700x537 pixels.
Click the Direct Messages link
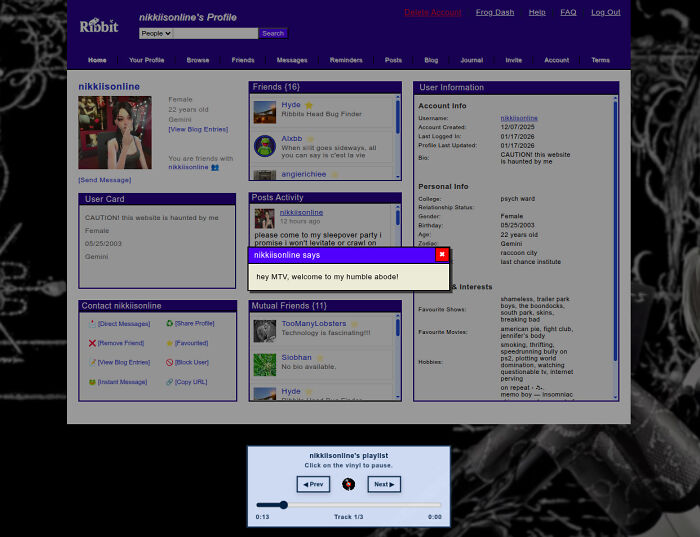pyautogui.click(x=124, y=324)
